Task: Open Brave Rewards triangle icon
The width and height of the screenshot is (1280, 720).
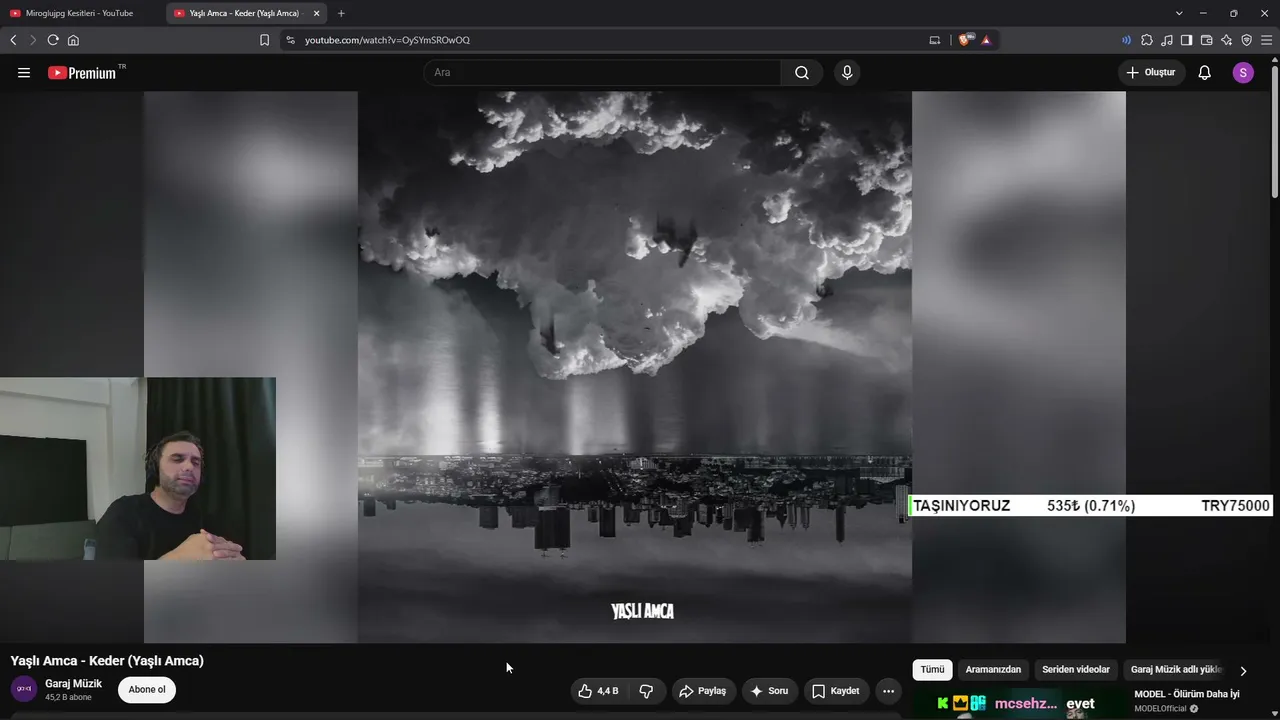Action: 986,40
